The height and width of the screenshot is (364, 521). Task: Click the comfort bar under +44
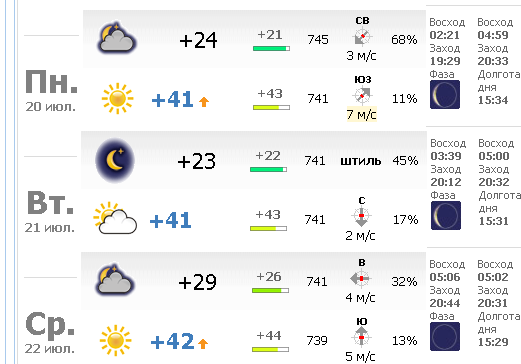click(x=270, y=350)
